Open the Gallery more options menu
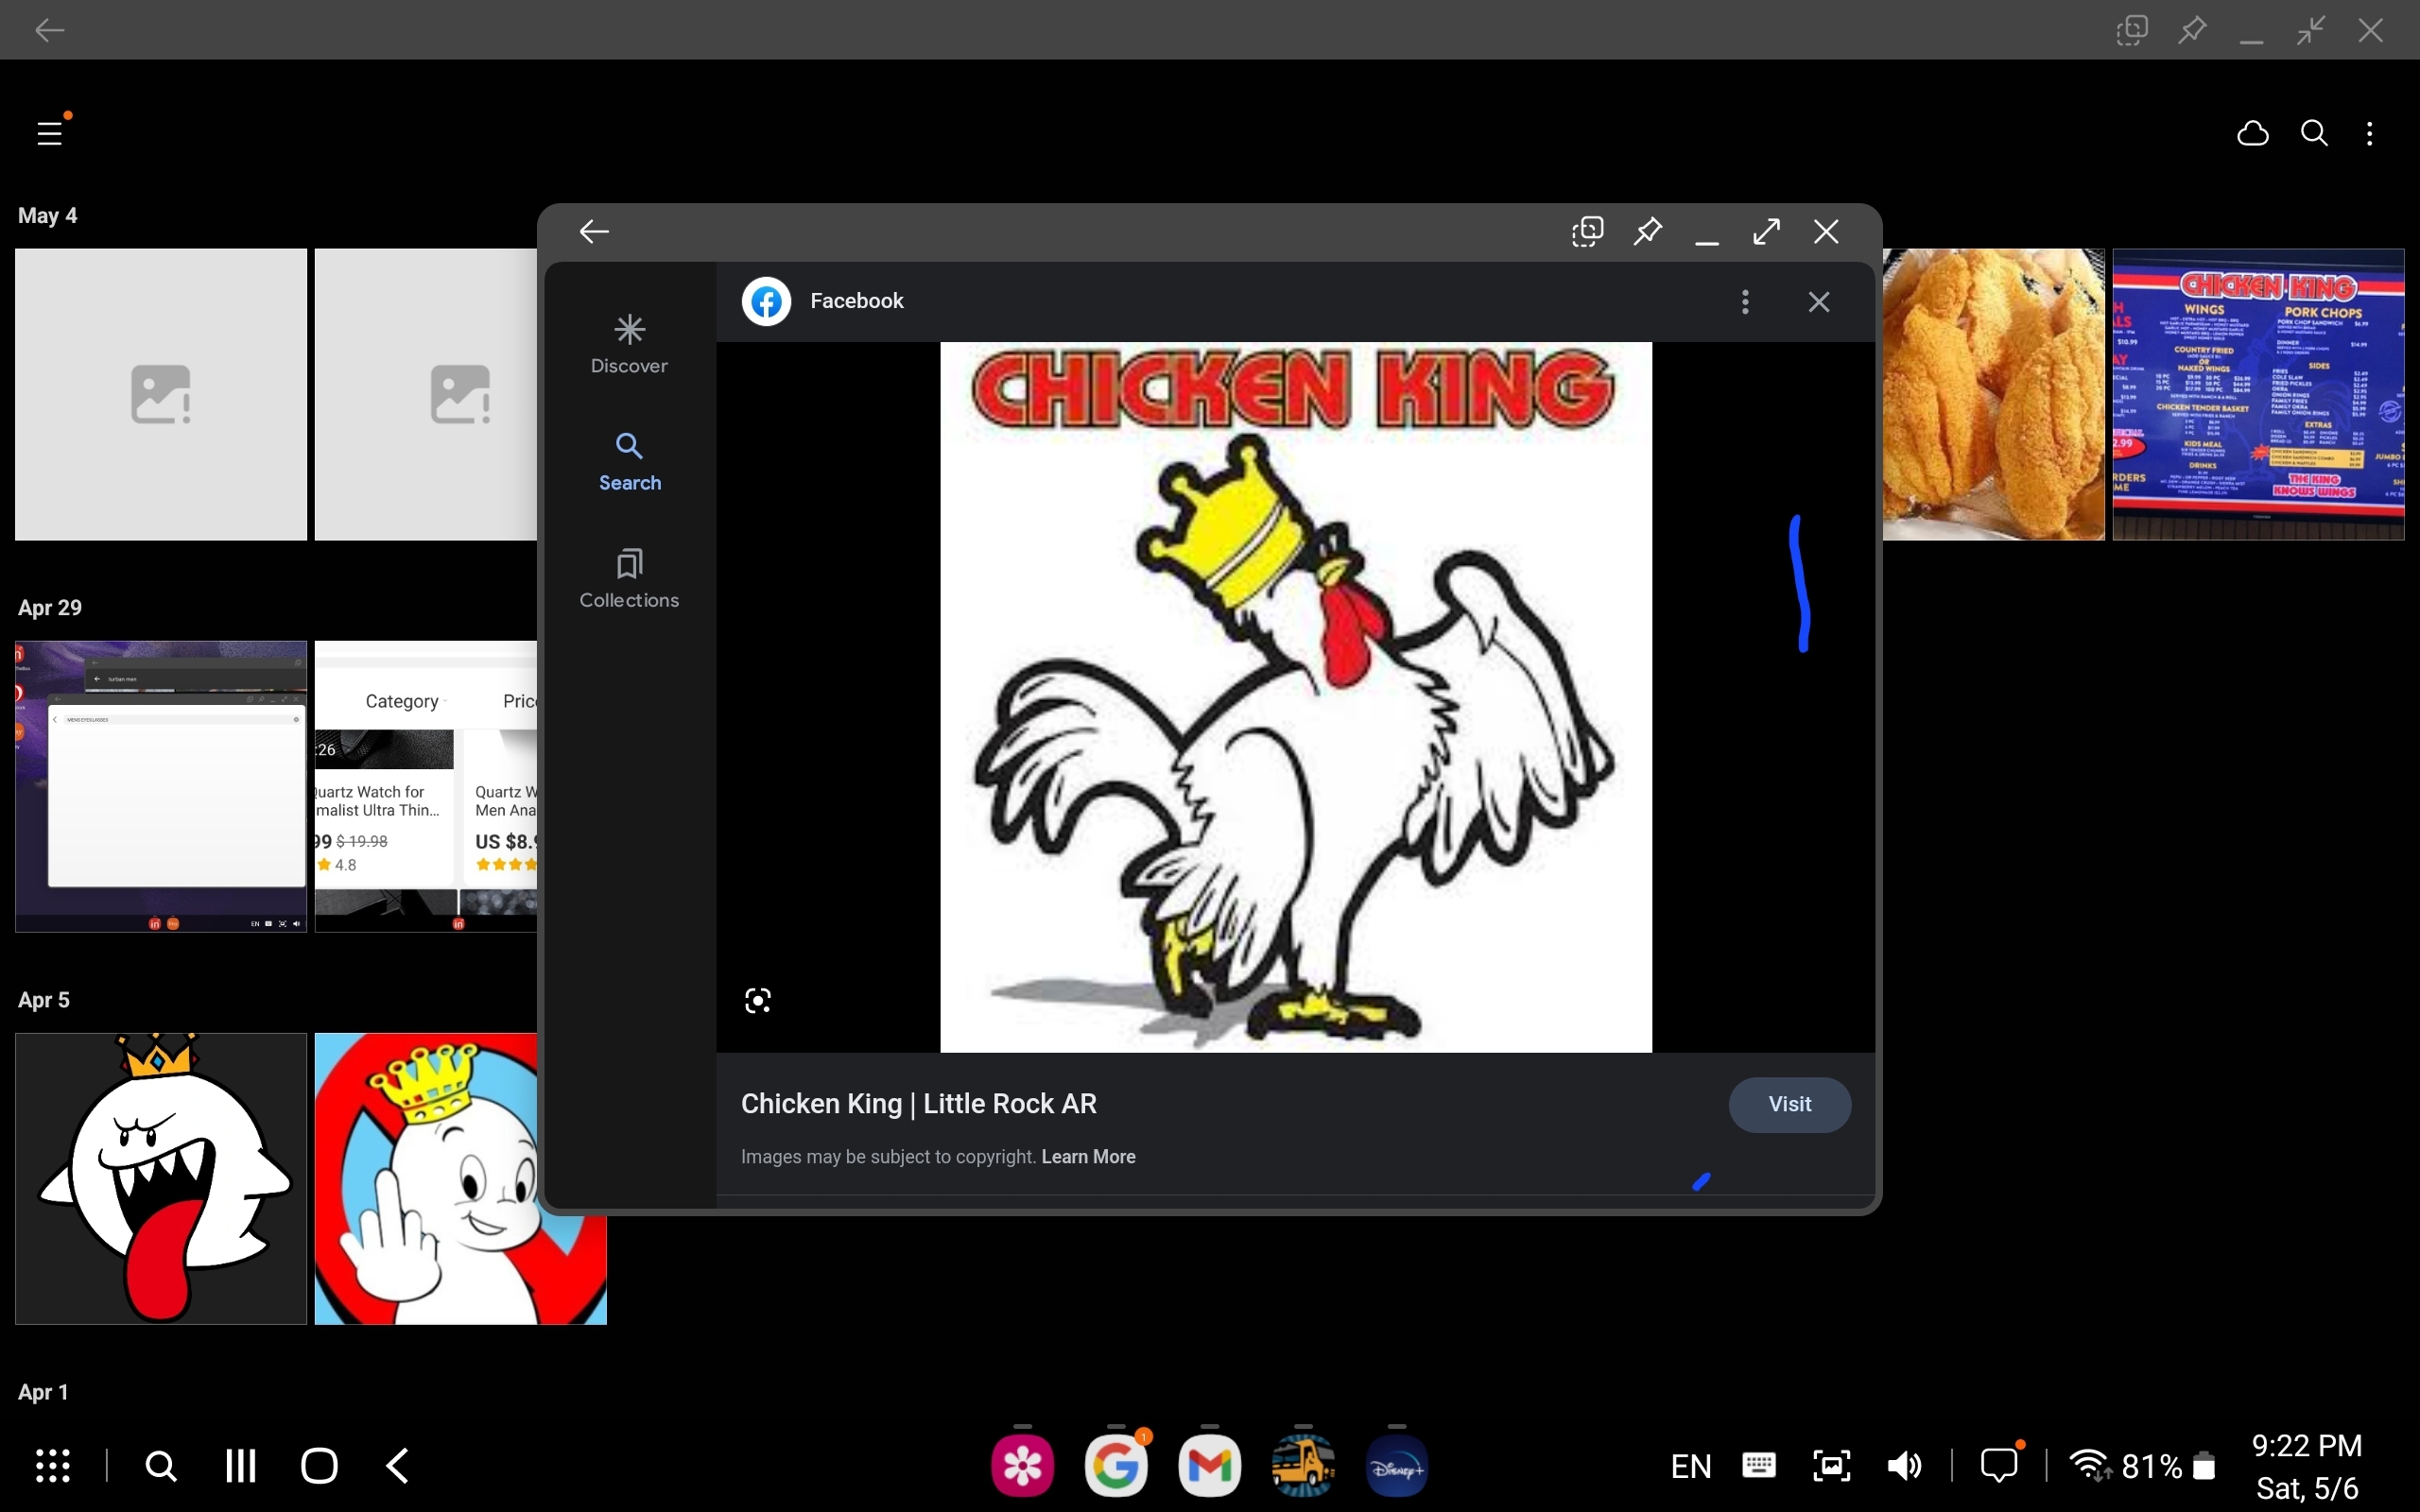 click(2369, 133)
